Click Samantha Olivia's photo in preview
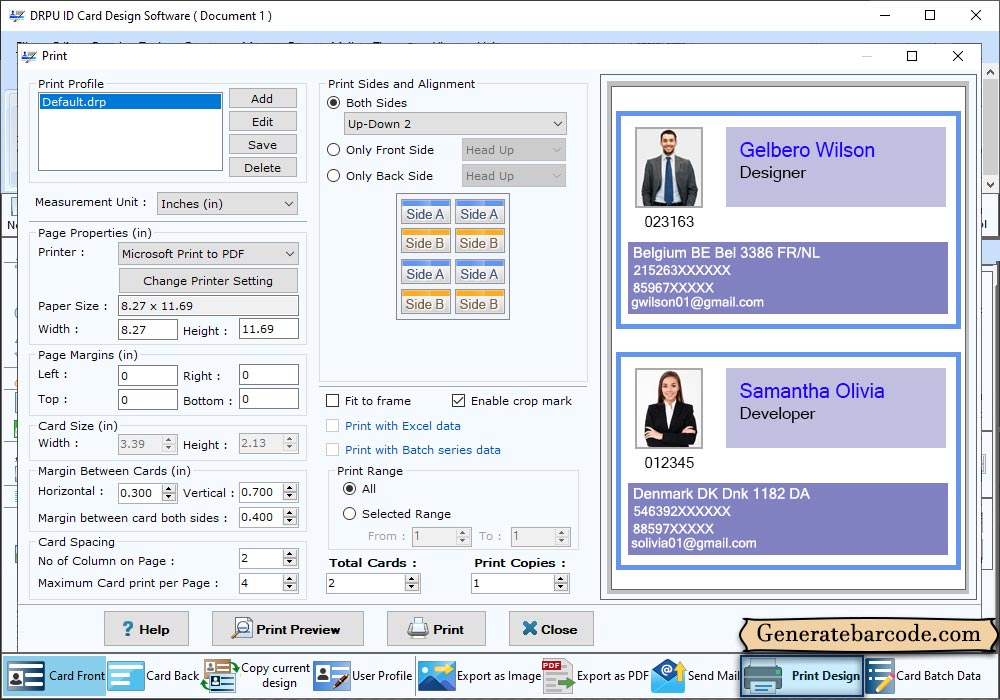1000x700 pixels. (x=668, y=408)
